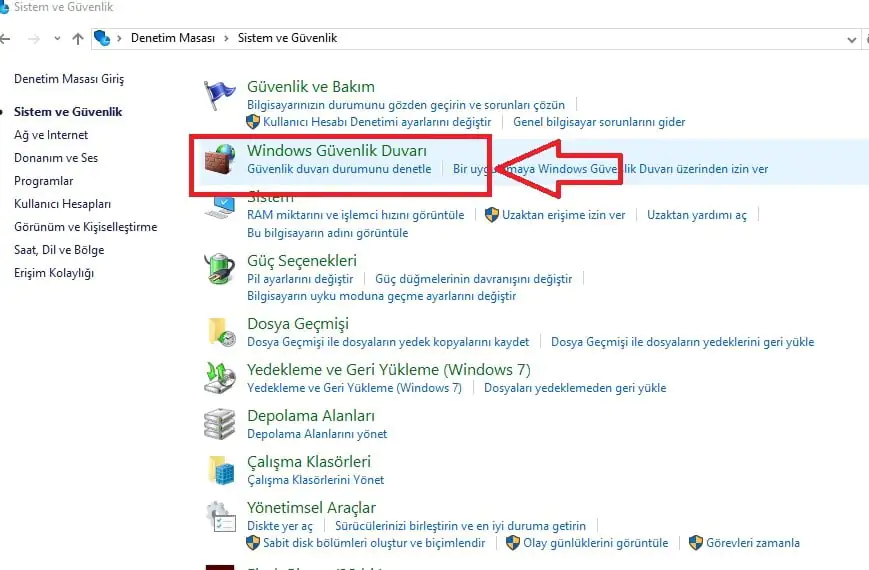
Task: Open Yedekleme ve Geri Yükleme (Windows 7) heading
Action: point(389,369)
